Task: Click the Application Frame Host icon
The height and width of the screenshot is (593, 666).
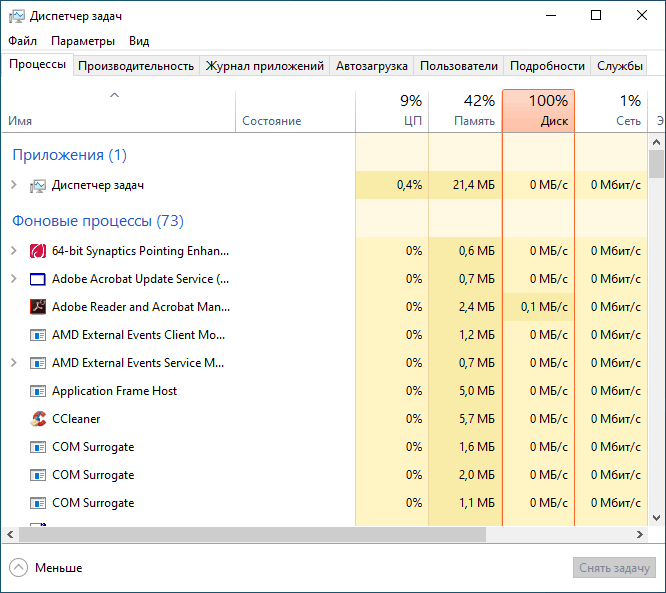Action: coord(38,391)
